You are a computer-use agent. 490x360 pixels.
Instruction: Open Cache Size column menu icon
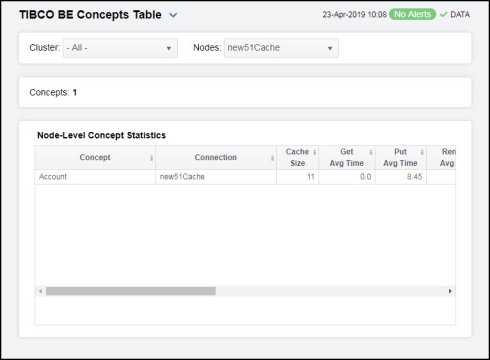(x=315, y=152)
